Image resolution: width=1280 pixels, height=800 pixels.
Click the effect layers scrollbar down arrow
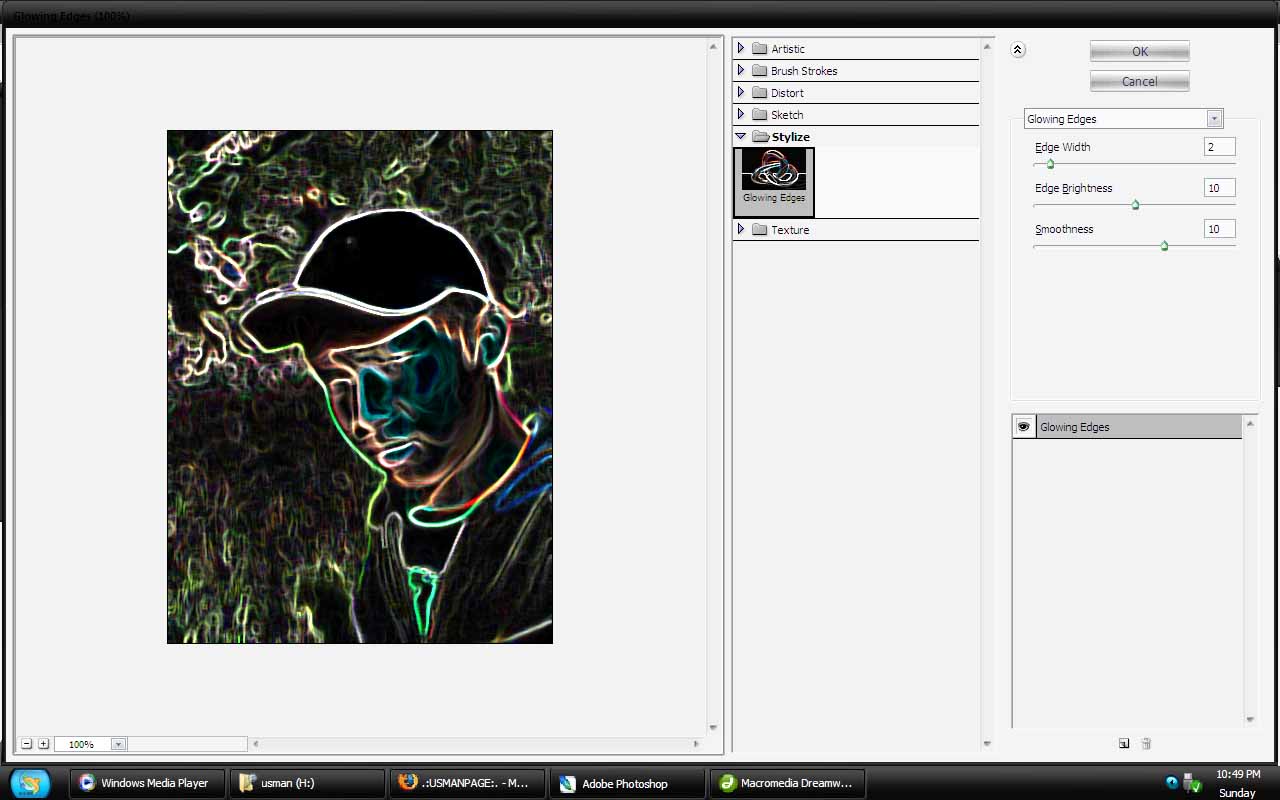[x=1250, y=719]
